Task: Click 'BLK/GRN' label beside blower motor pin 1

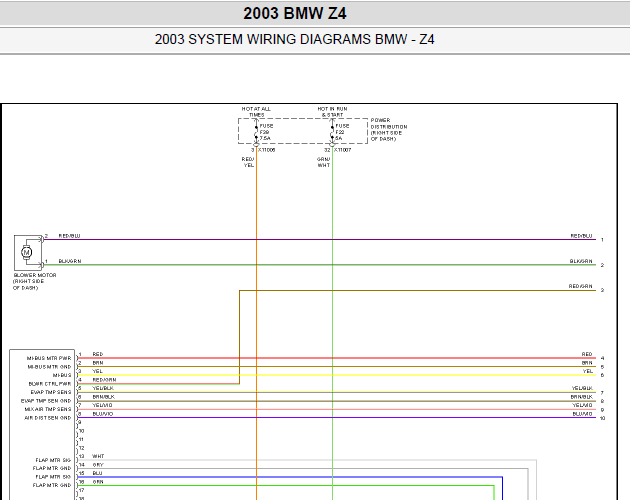Action: [x=70, y=261]
